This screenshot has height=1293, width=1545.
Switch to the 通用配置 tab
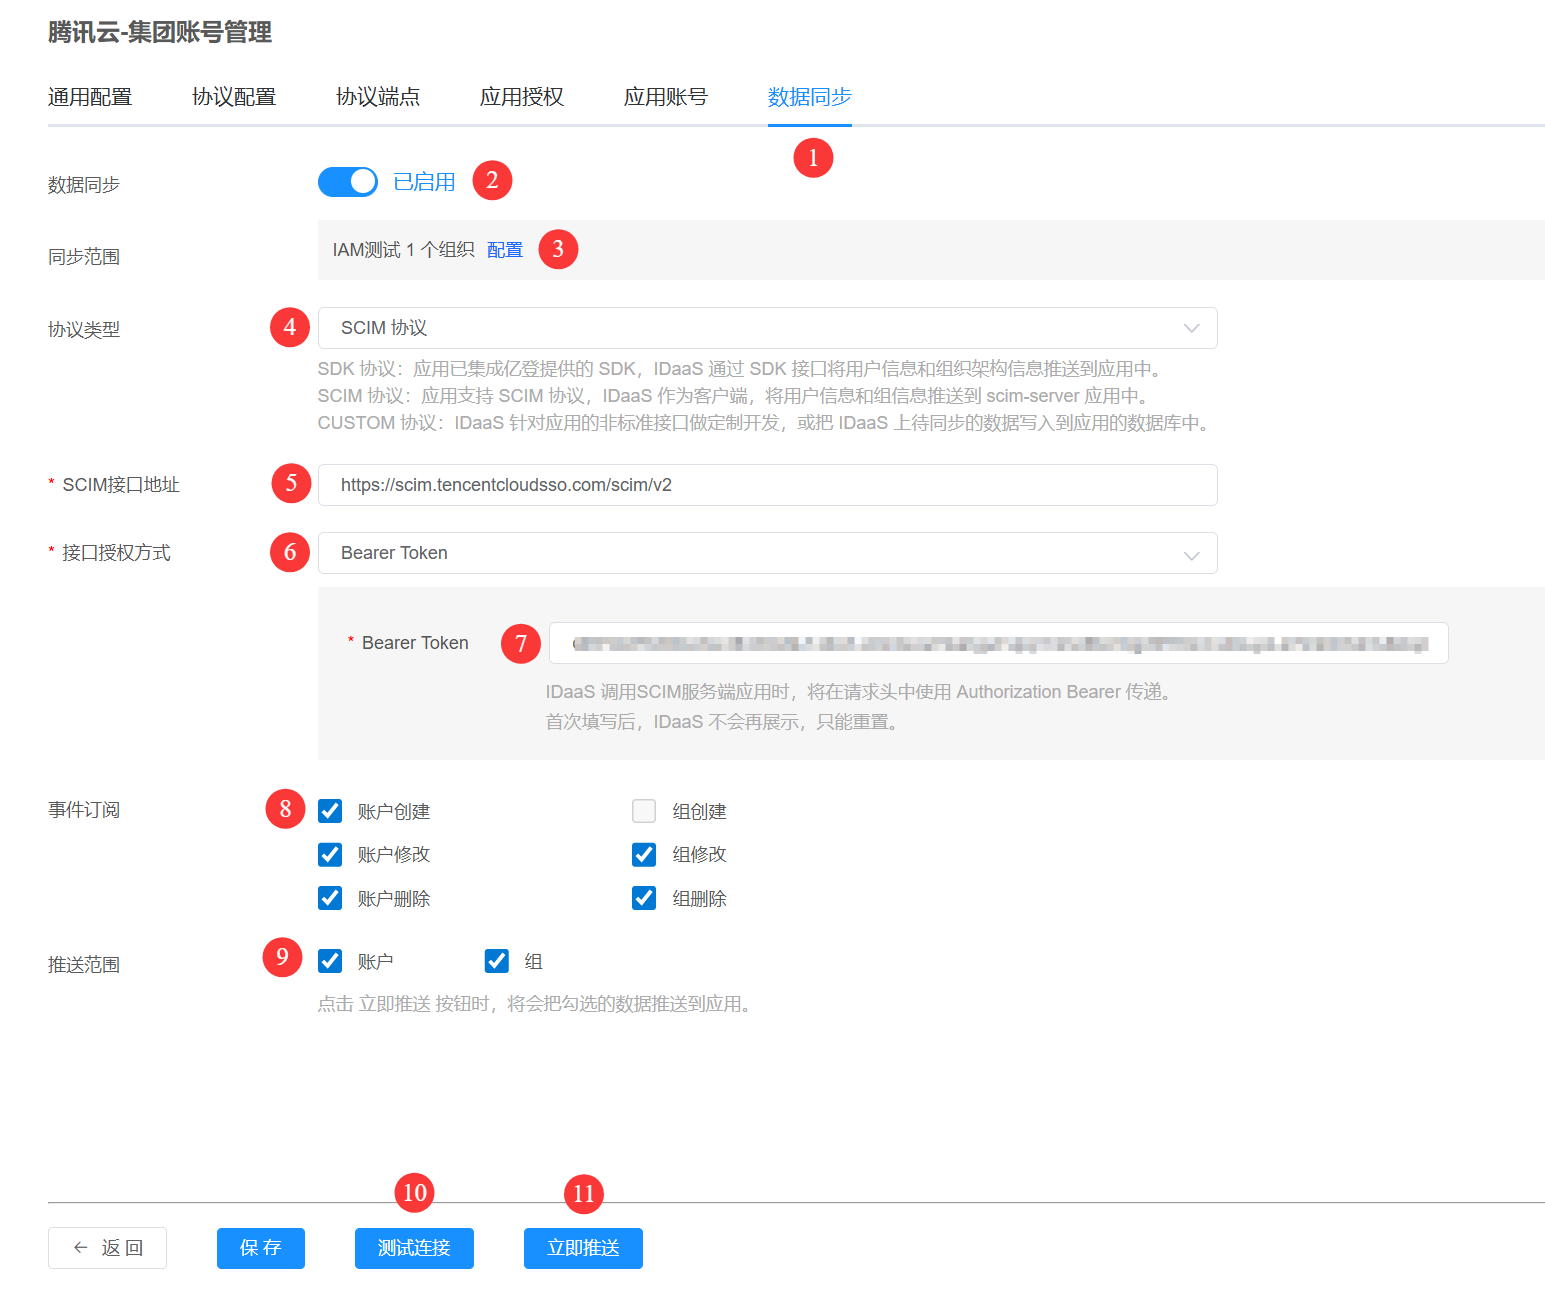(90, 97)
